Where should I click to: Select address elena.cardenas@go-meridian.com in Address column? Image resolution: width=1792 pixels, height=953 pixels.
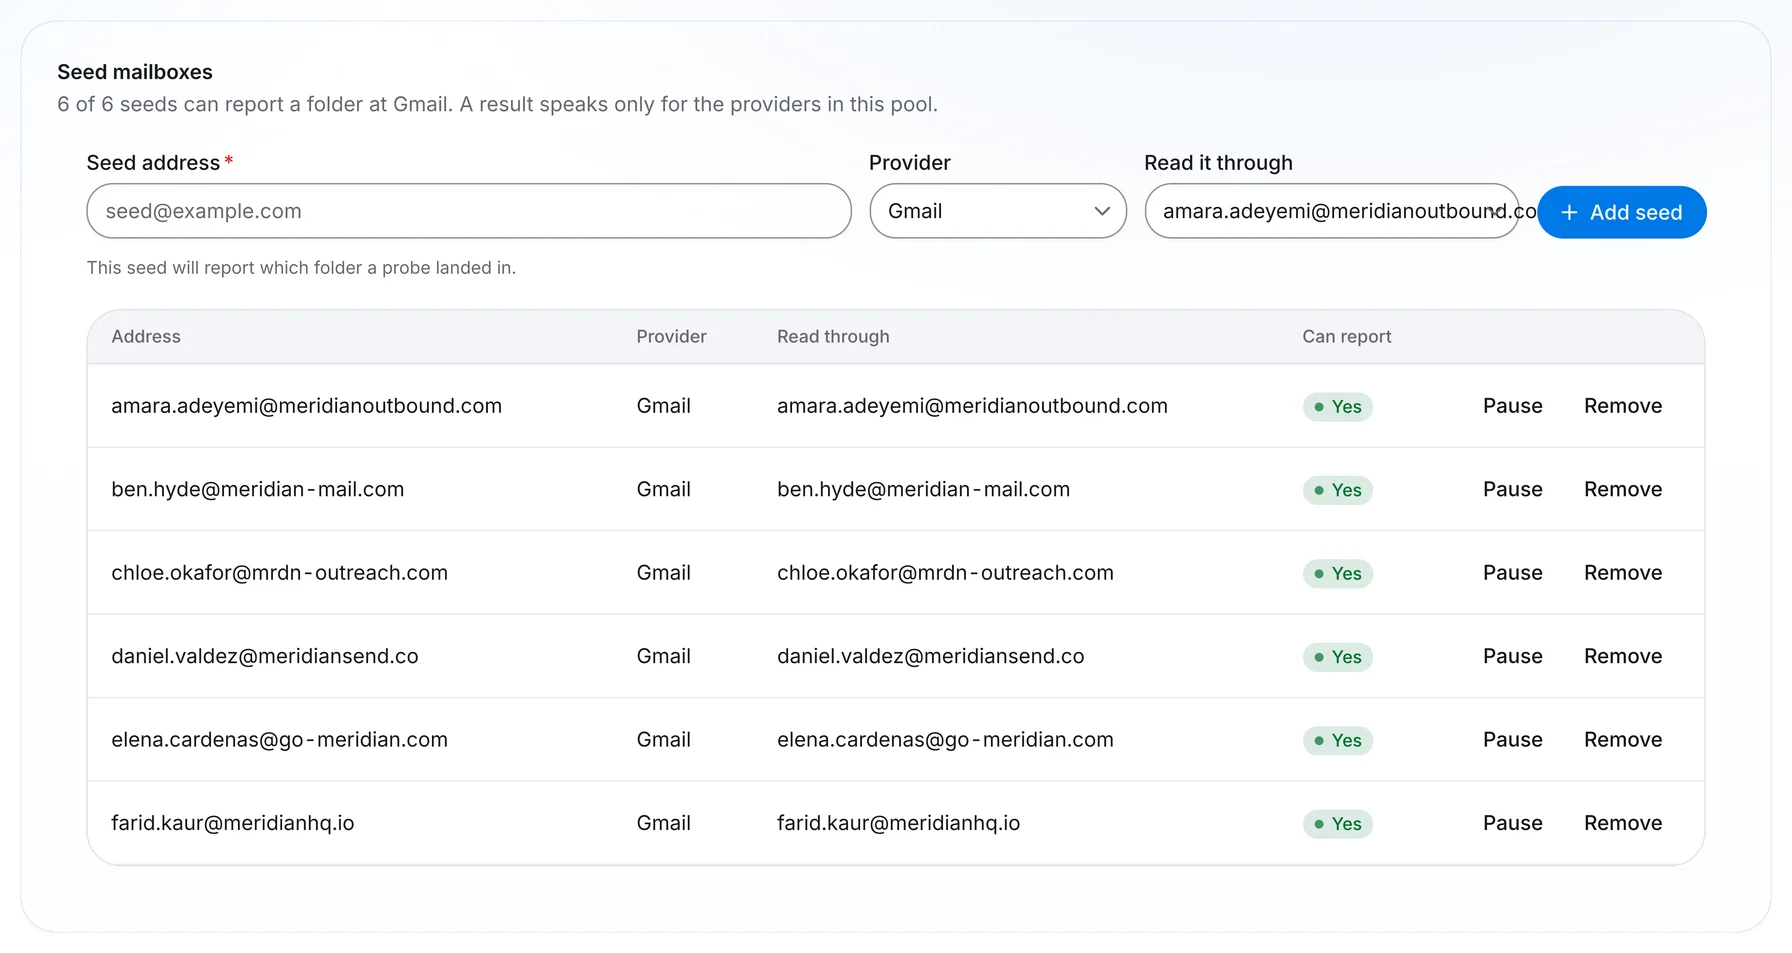click(279, 740)
